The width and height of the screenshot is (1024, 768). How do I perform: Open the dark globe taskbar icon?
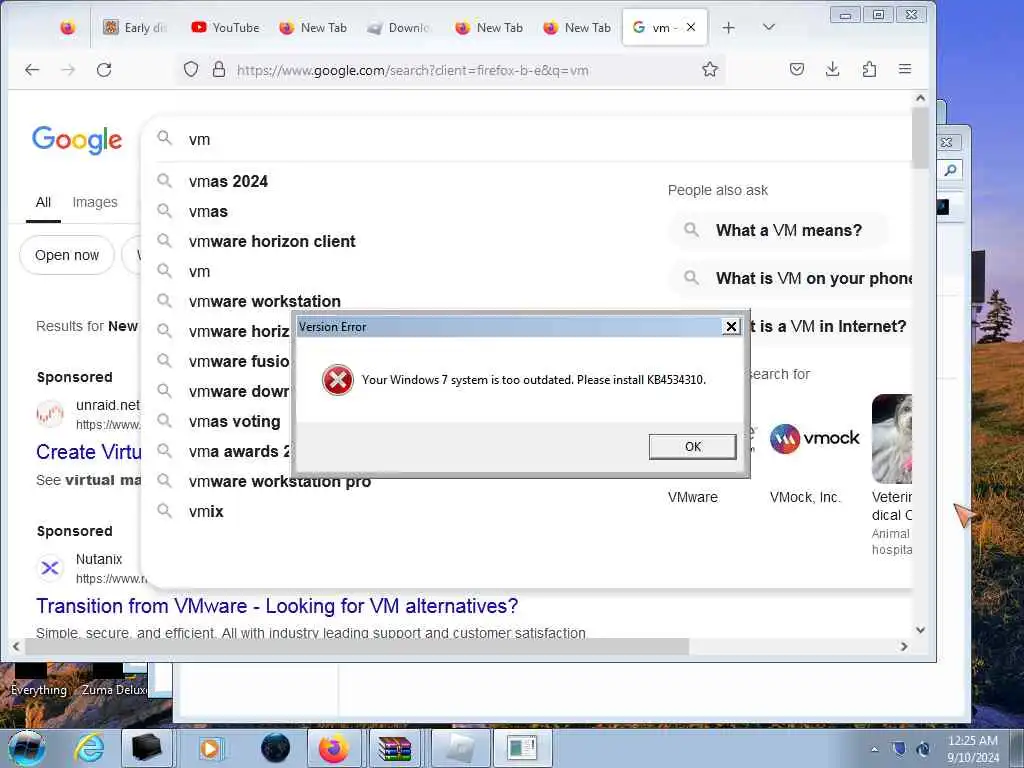275,748
